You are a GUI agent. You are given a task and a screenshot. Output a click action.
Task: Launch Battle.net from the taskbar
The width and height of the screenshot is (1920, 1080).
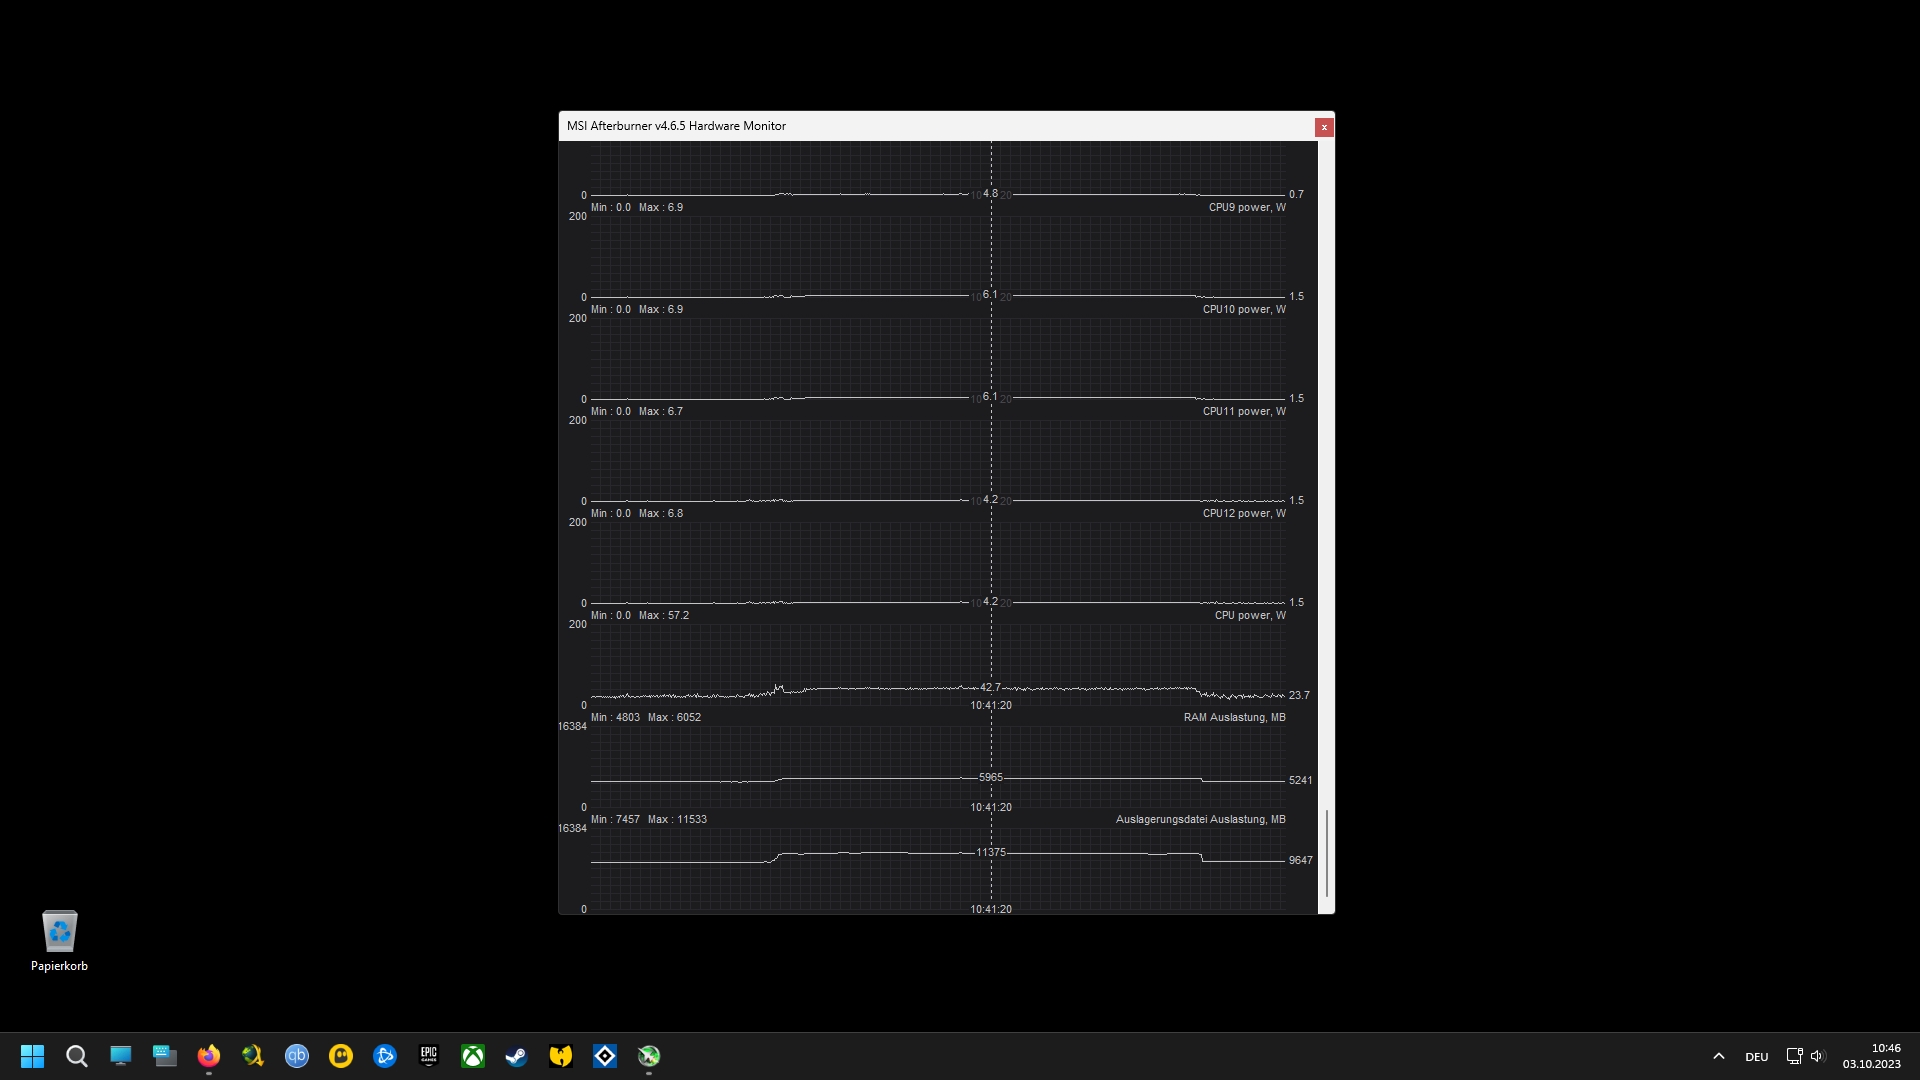tap(385, 1056)
